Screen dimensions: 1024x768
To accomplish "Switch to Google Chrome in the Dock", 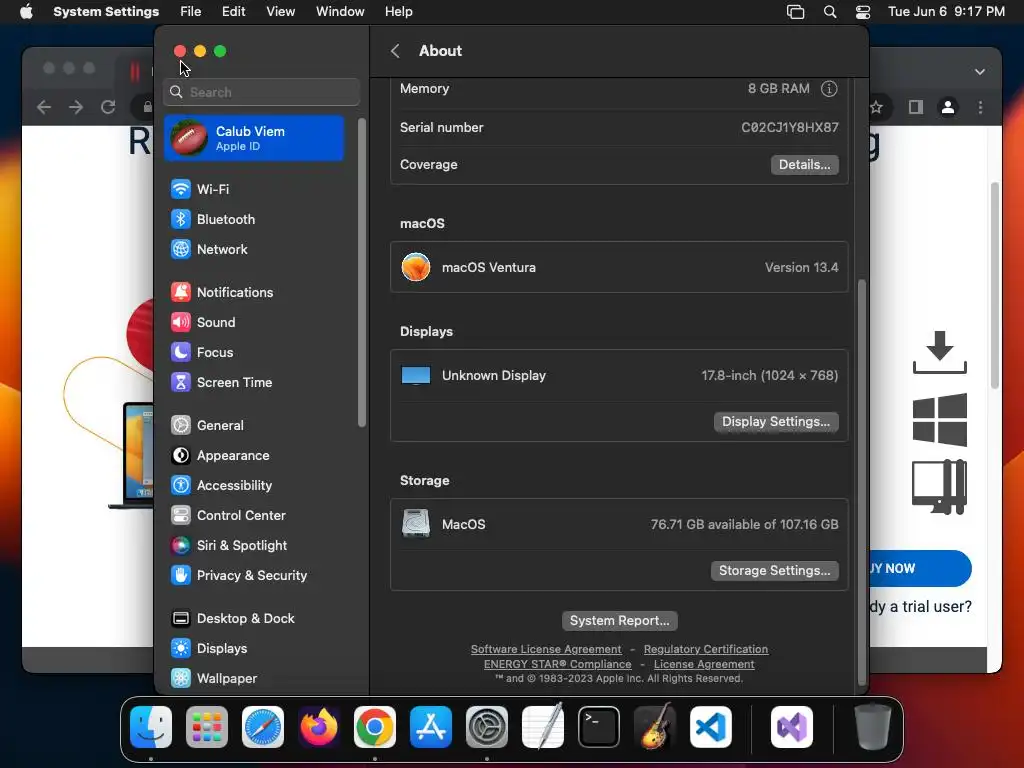I will [375, 727].
